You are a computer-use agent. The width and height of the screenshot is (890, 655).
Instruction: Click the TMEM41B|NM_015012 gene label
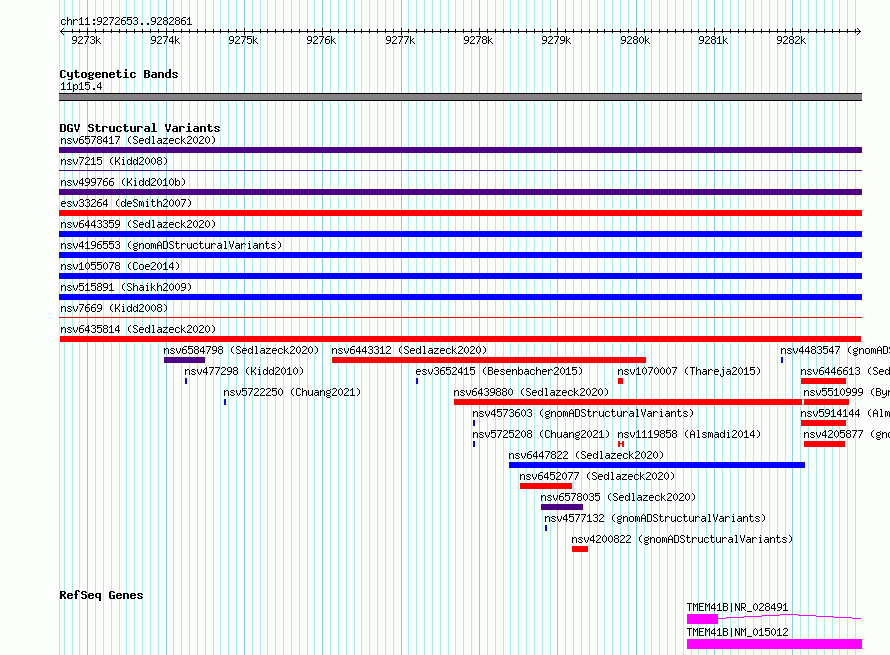point(737,632)
